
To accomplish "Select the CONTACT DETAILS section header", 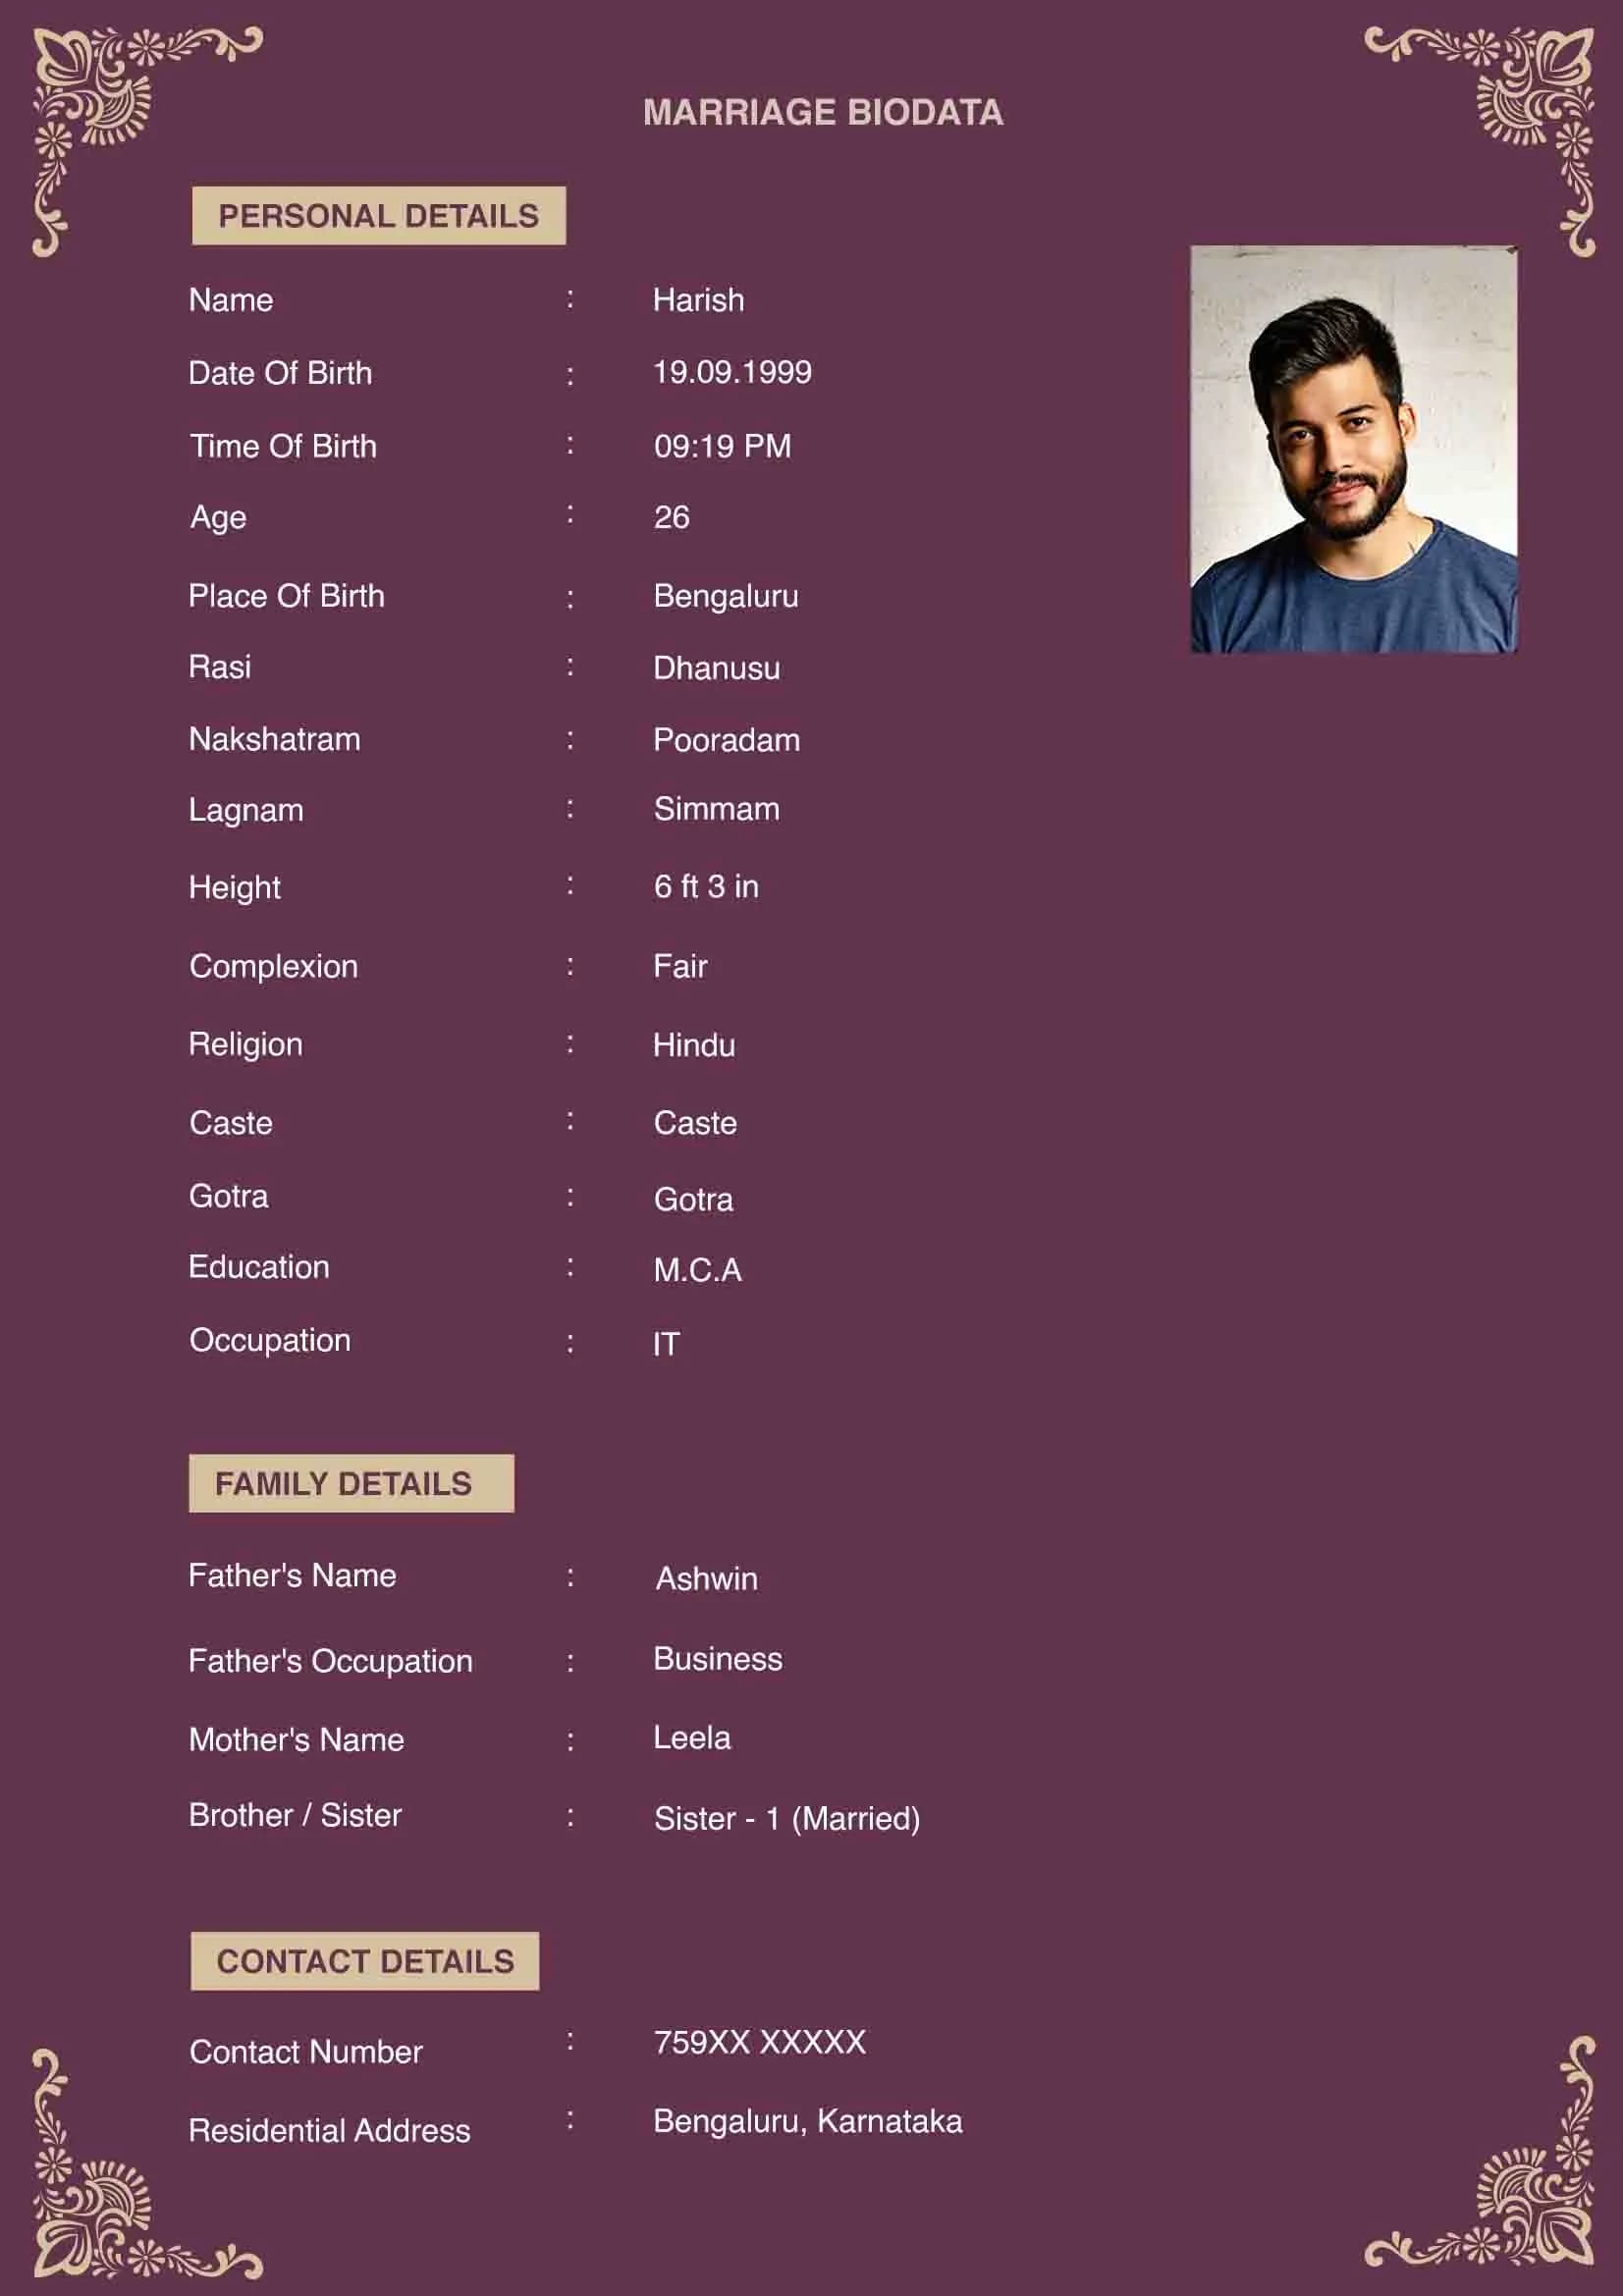I will click(x=365, y=1960).
